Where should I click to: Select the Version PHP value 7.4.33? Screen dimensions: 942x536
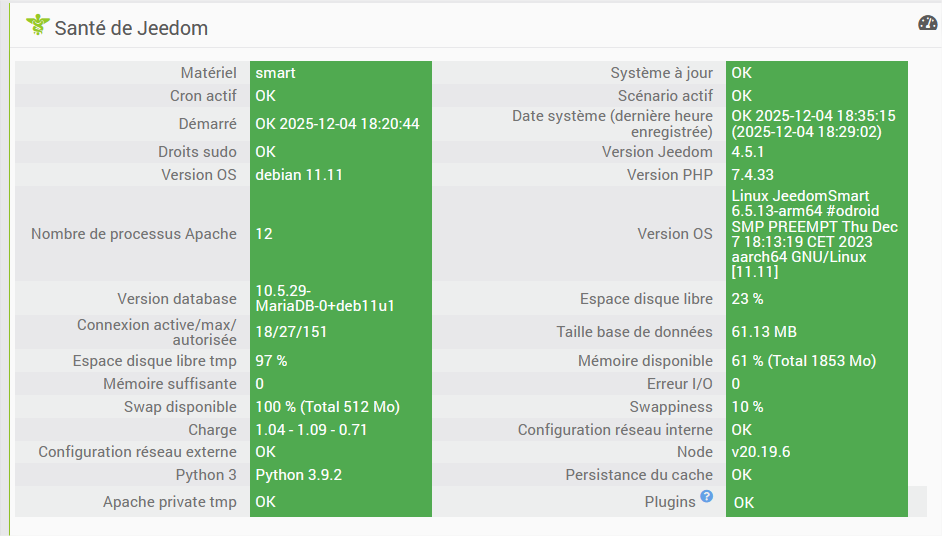(x=753, y=175)
